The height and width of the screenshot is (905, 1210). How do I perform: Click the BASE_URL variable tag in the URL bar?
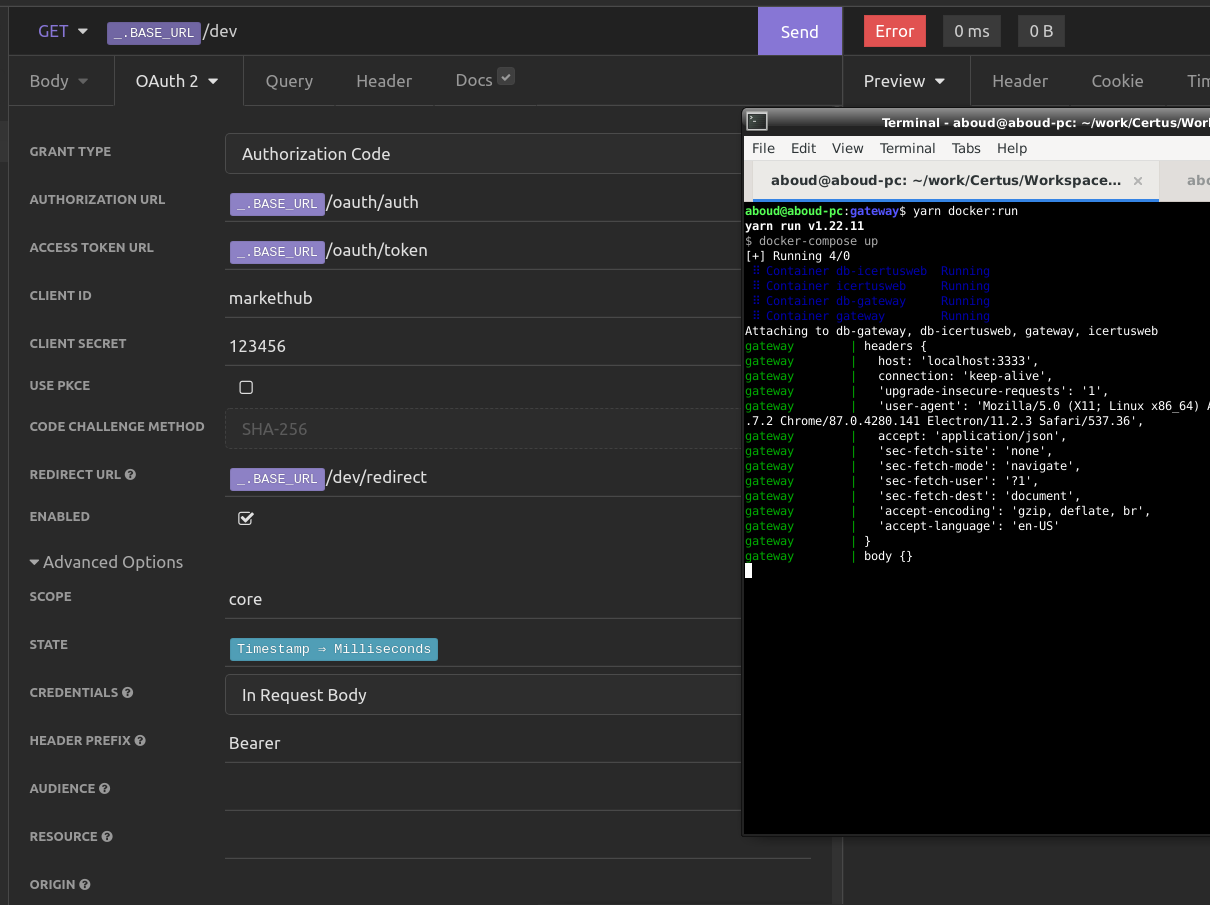tap(154, 33)
